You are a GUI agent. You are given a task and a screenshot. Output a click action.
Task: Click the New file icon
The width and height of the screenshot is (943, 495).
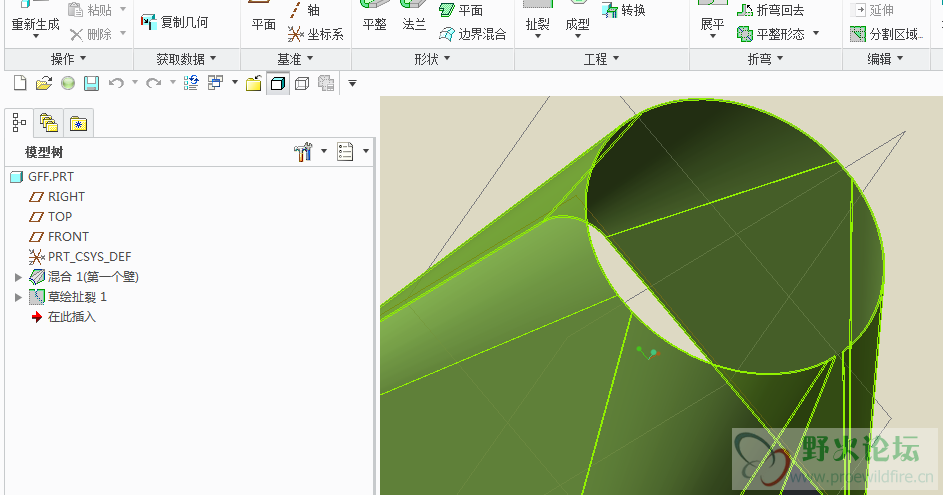20,83
